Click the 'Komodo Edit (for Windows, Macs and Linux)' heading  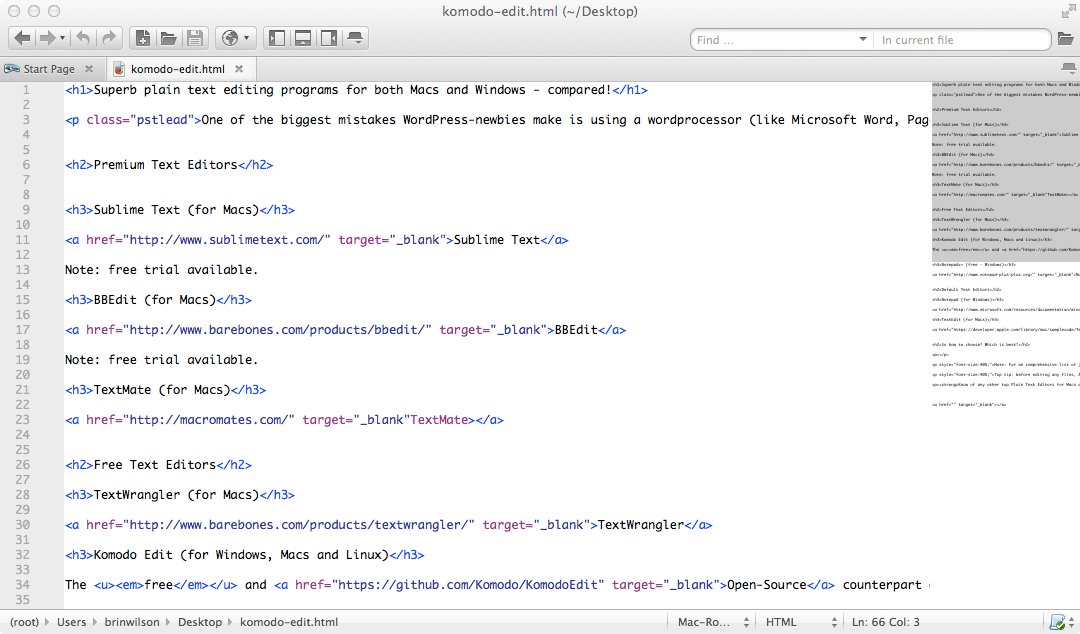241,555
